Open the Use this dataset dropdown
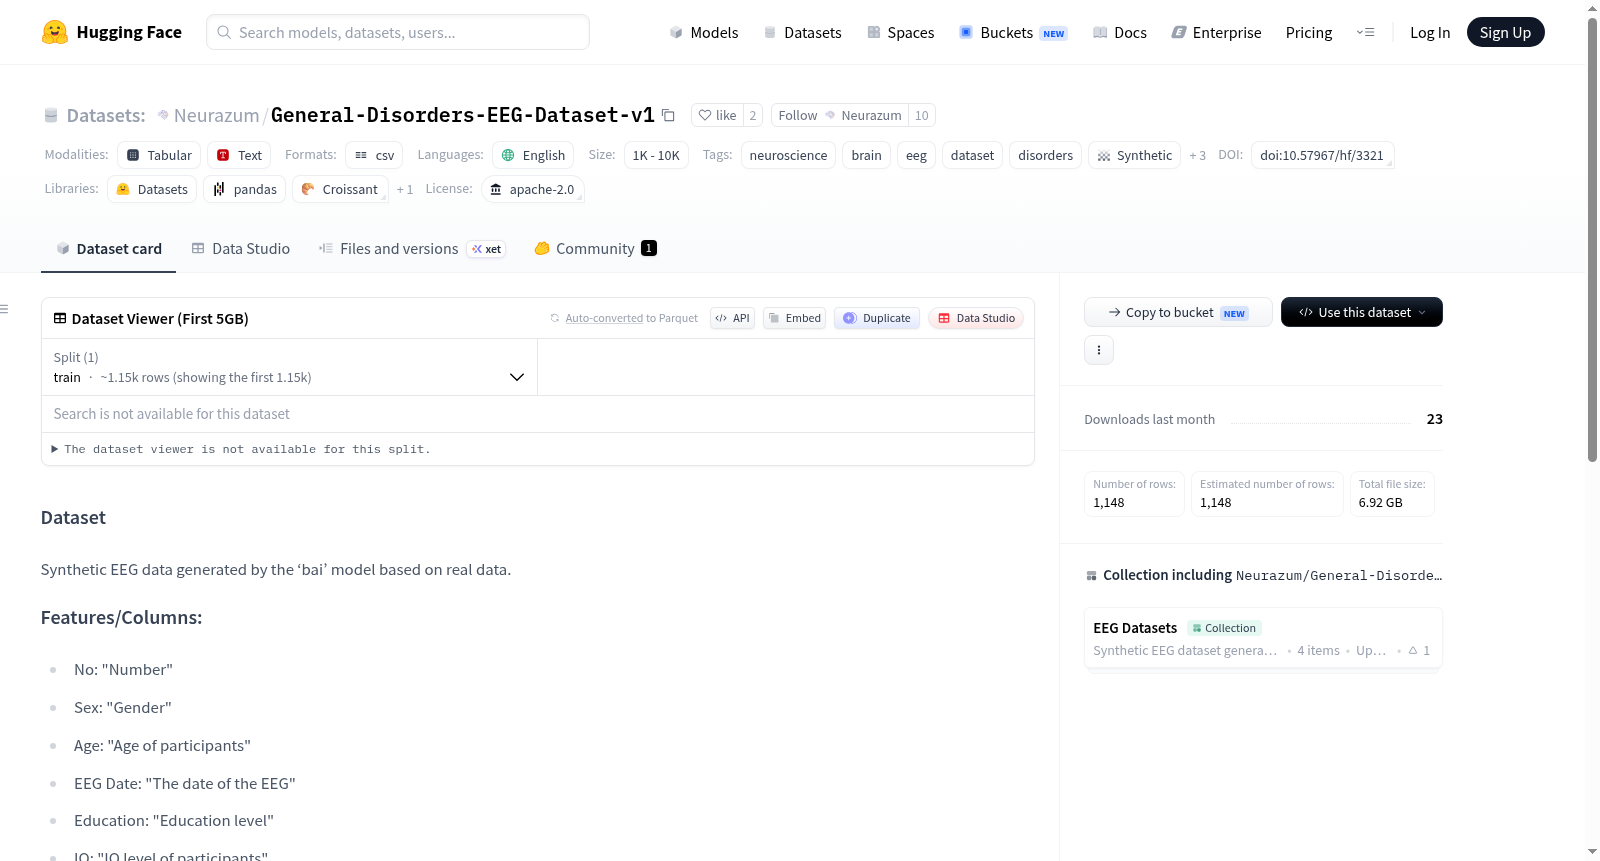This screenshot has width=1600, height=861. coord(1362,312)
